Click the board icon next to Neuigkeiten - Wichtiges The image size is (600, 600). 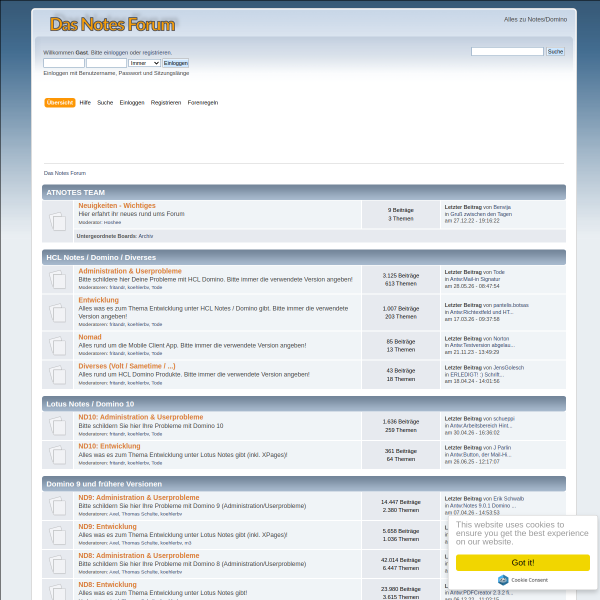click(x=57, y=221)
